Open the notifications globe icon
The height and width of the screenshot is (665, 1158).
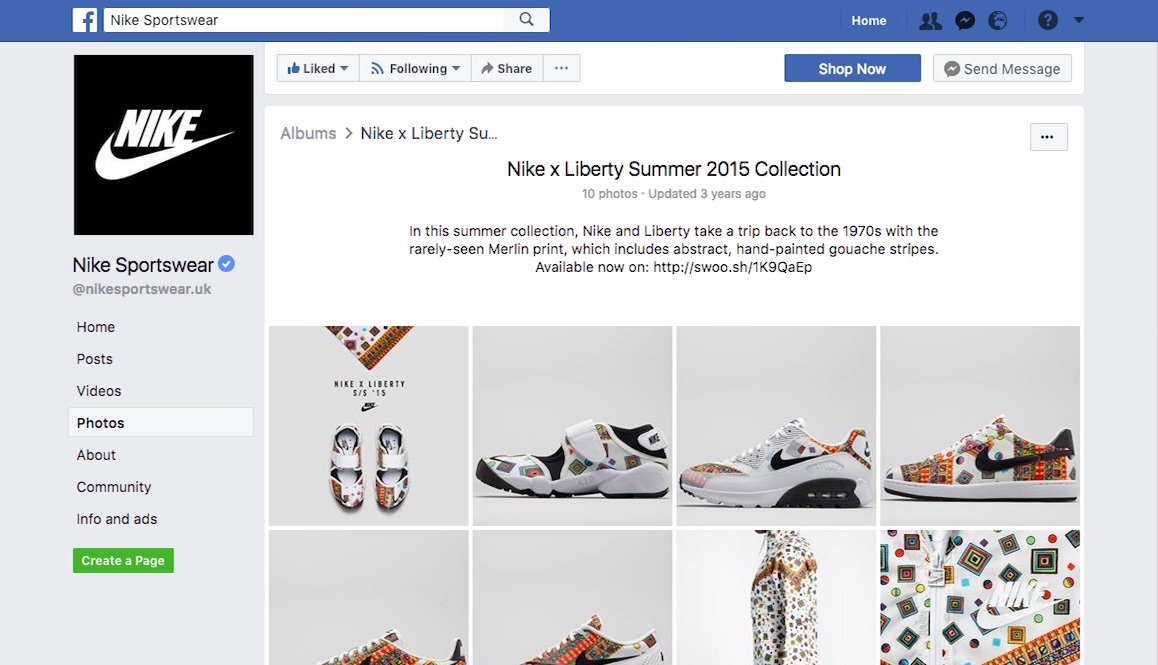997,21
